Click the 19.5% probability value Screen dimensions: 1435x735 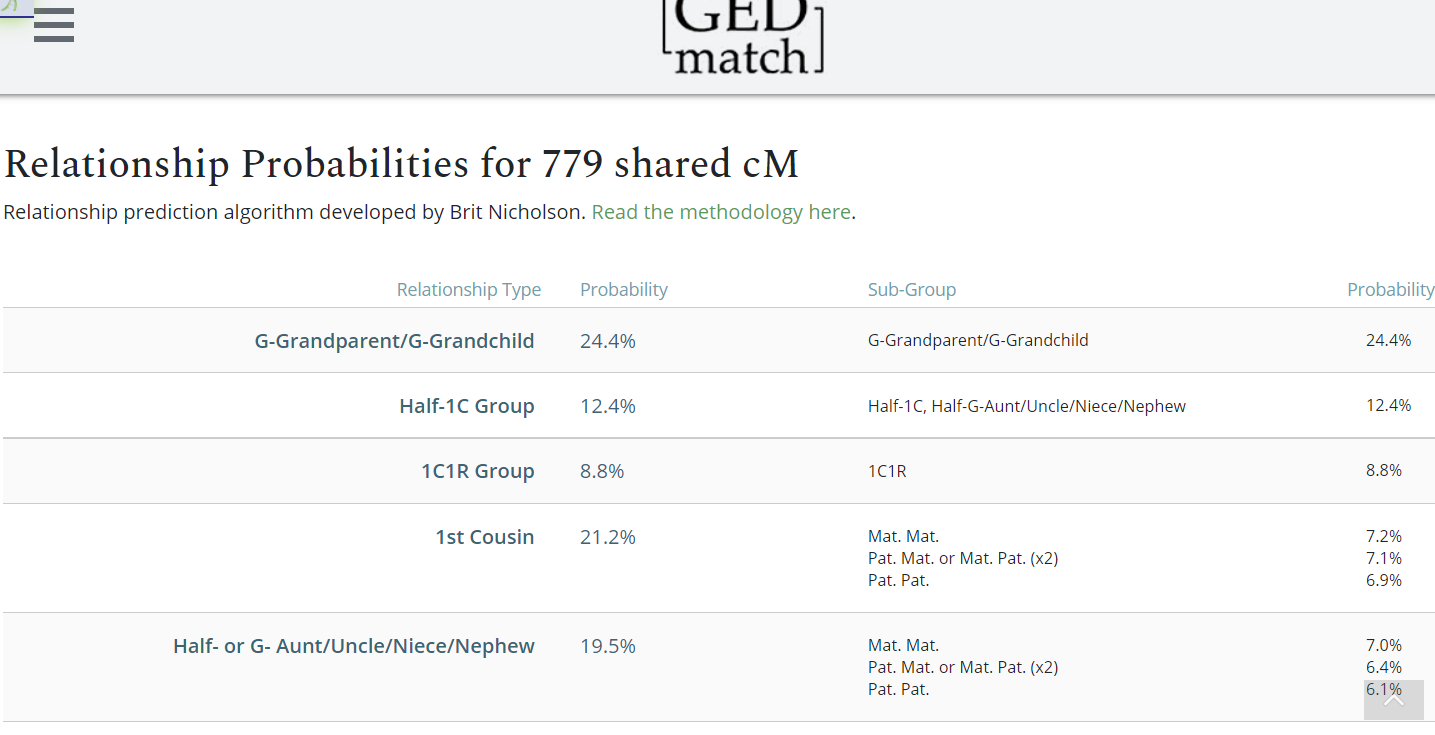click(x=607, y=646)
